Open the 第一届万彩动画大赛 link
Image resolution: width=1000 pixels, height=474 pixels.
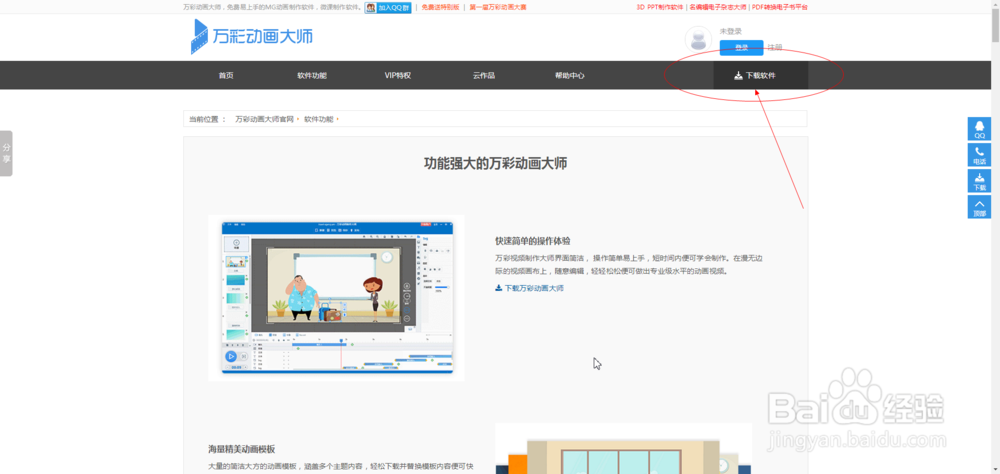click(x=498, y=8)
